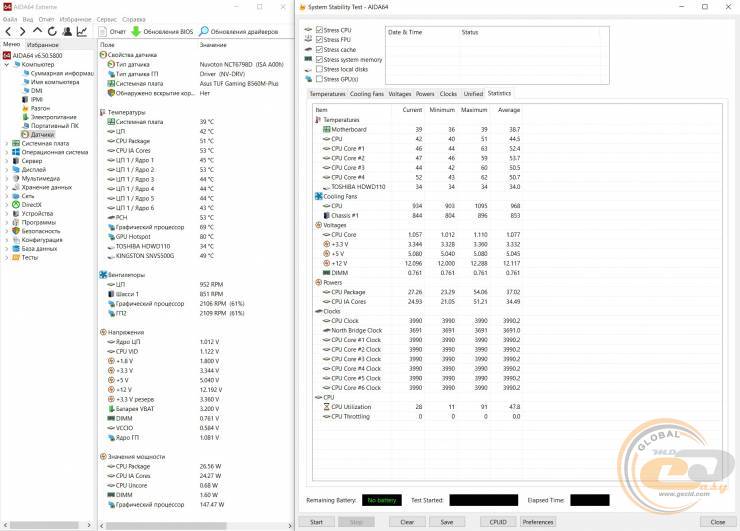Image resolution: width=740 pixels, height=531 pixels.
Task: Open Preferences in the Stability Test
Action: coord(538,522)
